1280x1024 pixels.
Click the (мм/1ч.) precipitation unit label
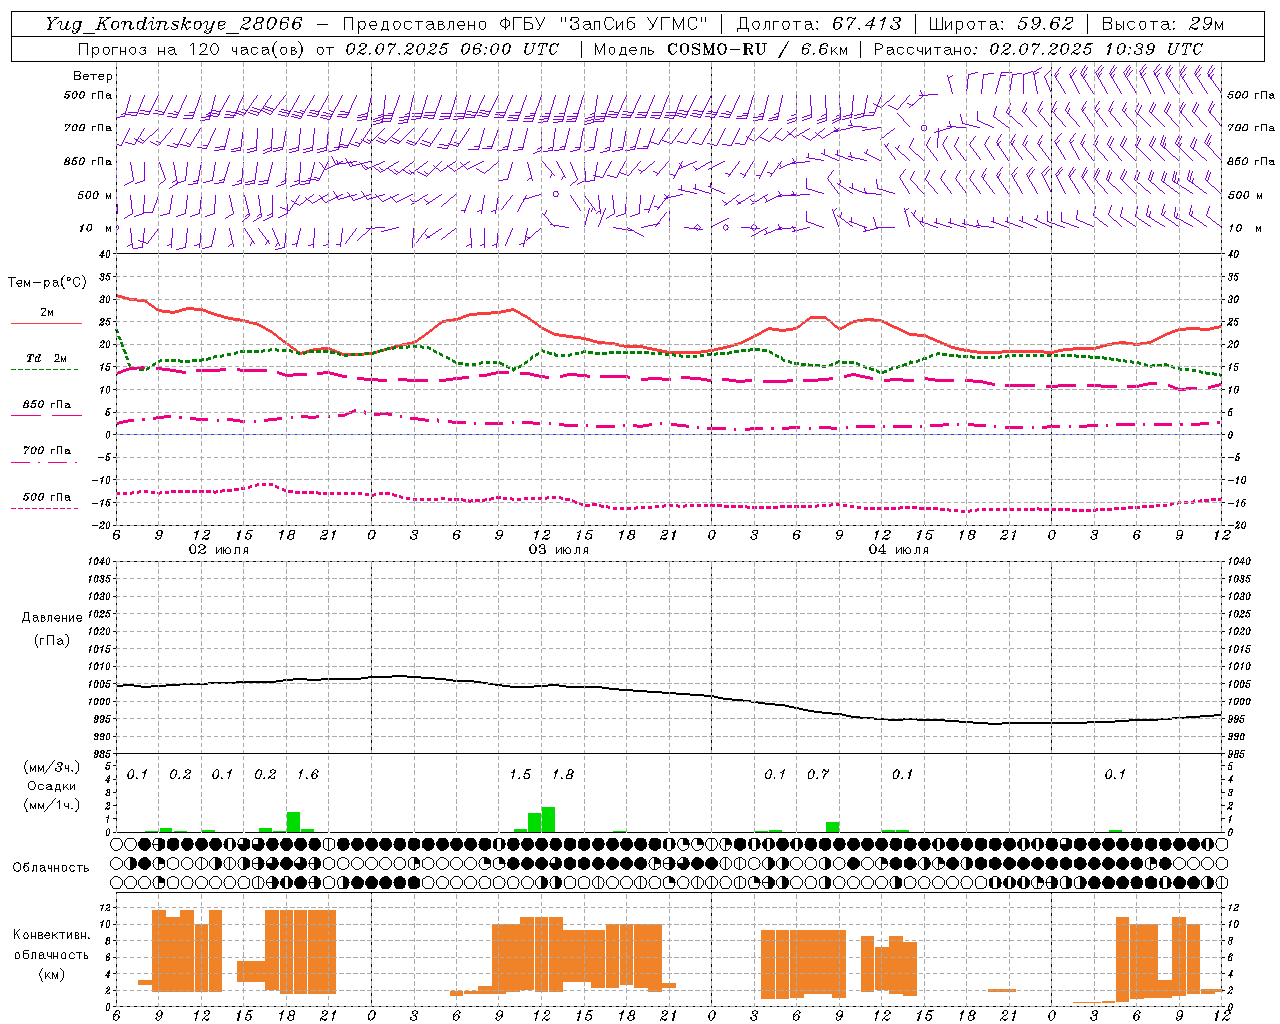coord(52,805)
